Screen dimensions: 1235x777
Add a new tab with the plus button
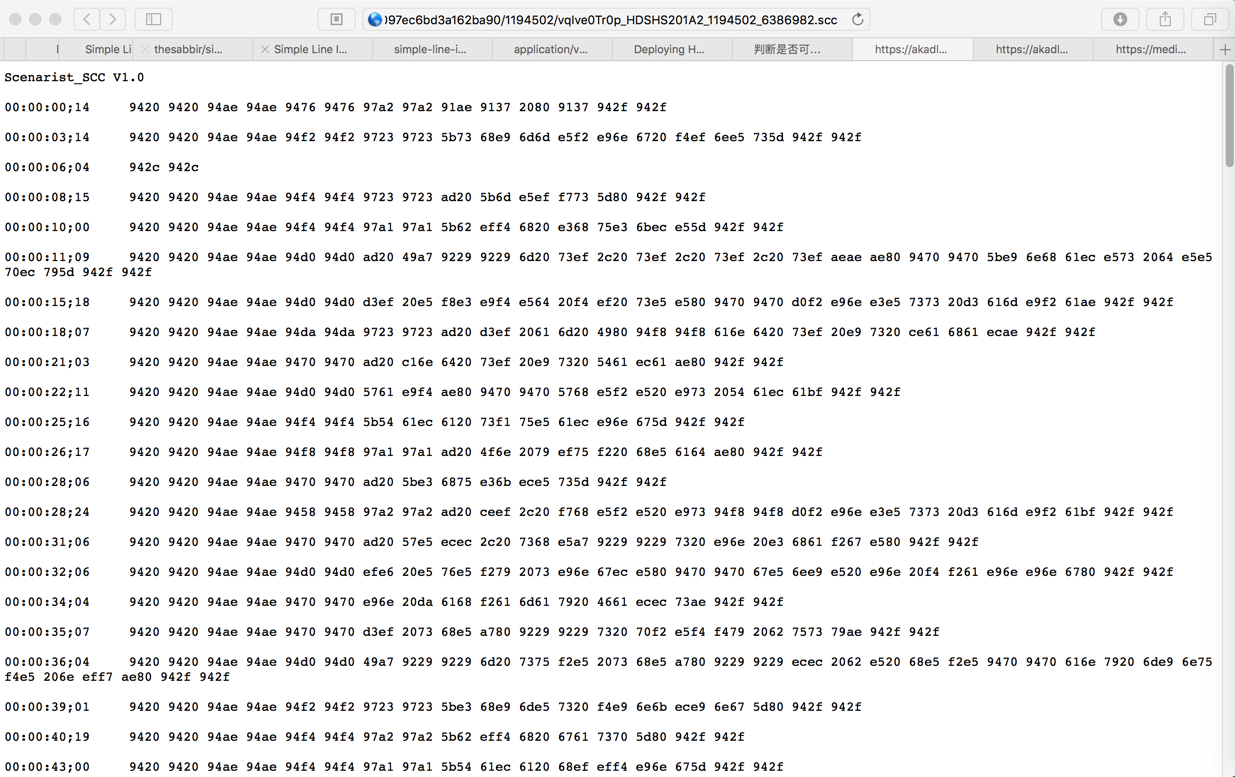(x=1225, y=49)
